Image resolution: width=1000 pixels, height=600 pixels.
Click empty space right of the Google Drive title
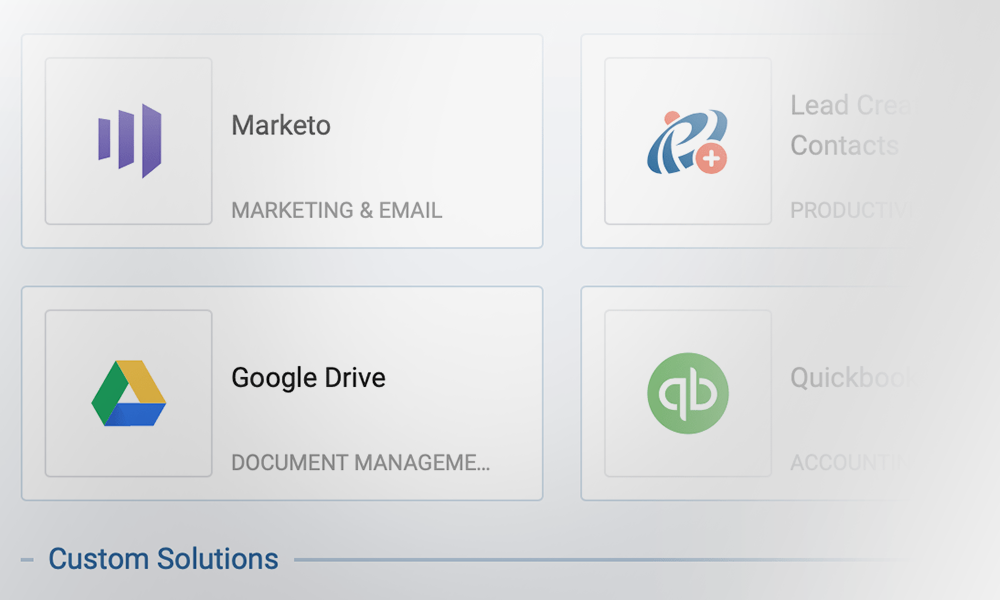pyautogui.click(x=460, y=378)
